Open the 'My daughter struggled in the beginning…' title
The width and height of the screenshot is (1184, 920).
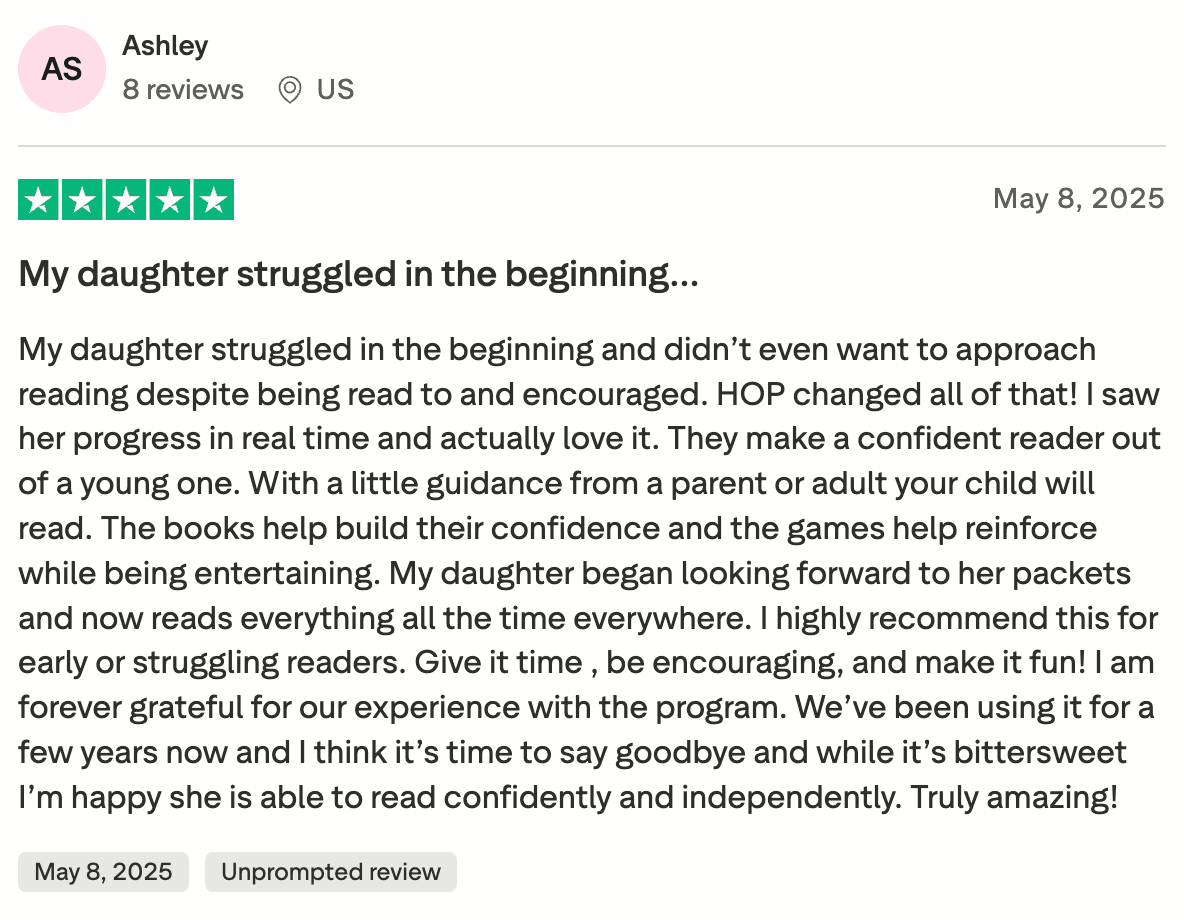coord(358,273)
